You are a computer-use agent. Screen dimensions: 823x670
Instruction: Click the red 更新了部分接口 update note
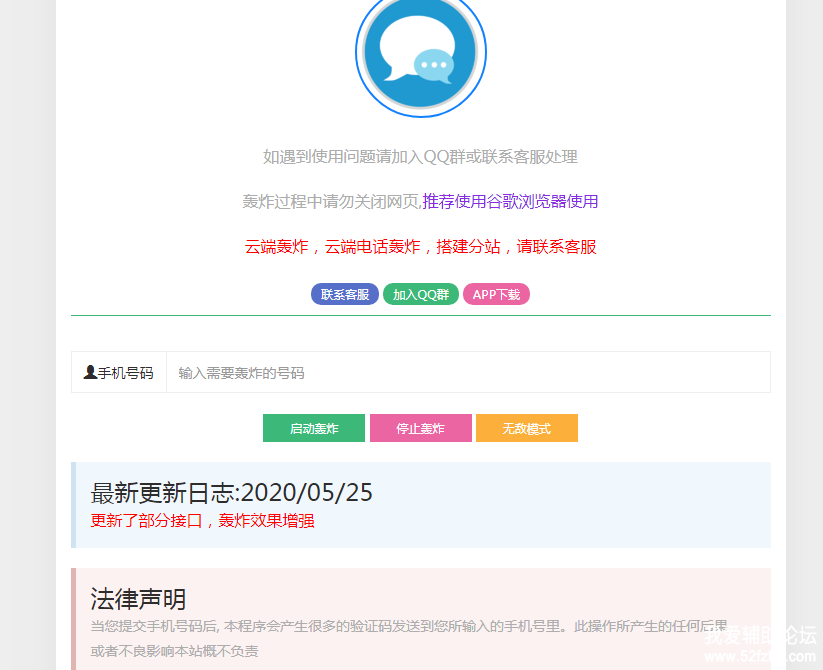tap(202, 520)
